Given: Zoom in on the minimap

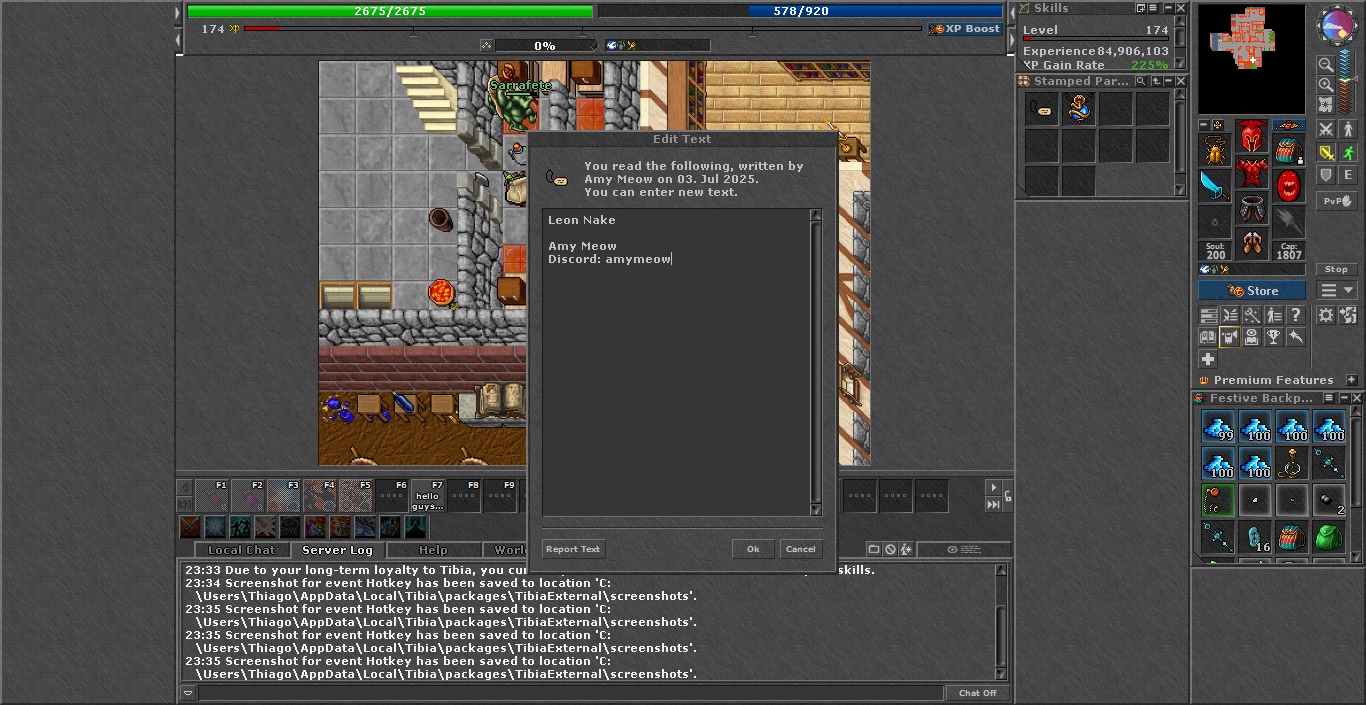Looking at the screenshot, I should [x=1326, y=85].
